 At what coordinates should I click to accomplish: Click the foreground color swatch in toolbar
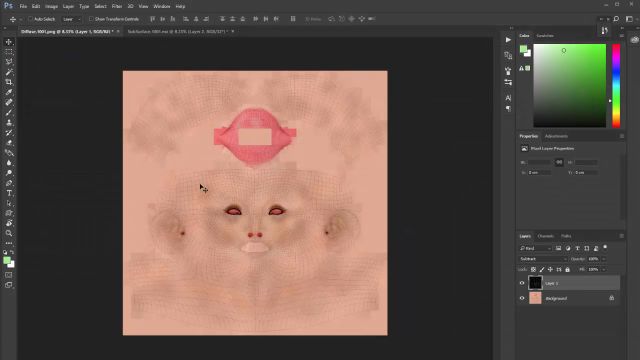[x=7, y=260]
